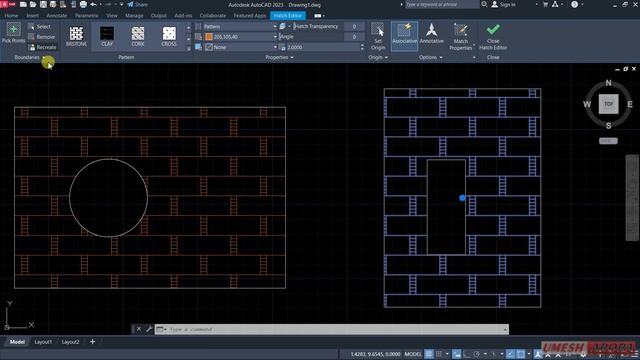Choose the CLAY hatch pattern
This screenshot has height=360, width=640.
tap(107, 36)
